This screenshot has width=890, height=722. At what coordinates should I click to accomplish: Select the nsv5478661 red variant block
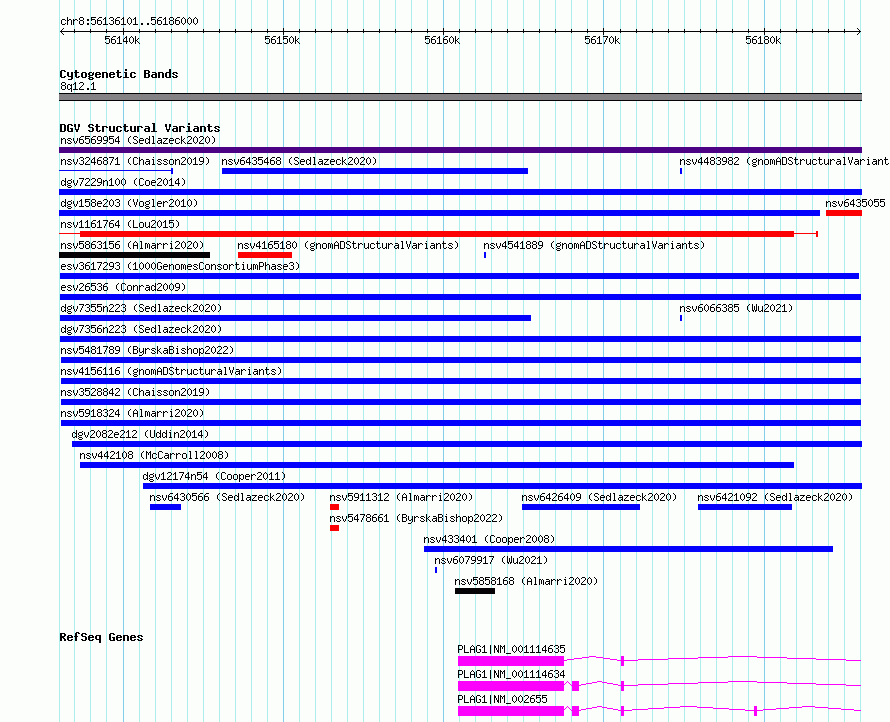(334, 528)
